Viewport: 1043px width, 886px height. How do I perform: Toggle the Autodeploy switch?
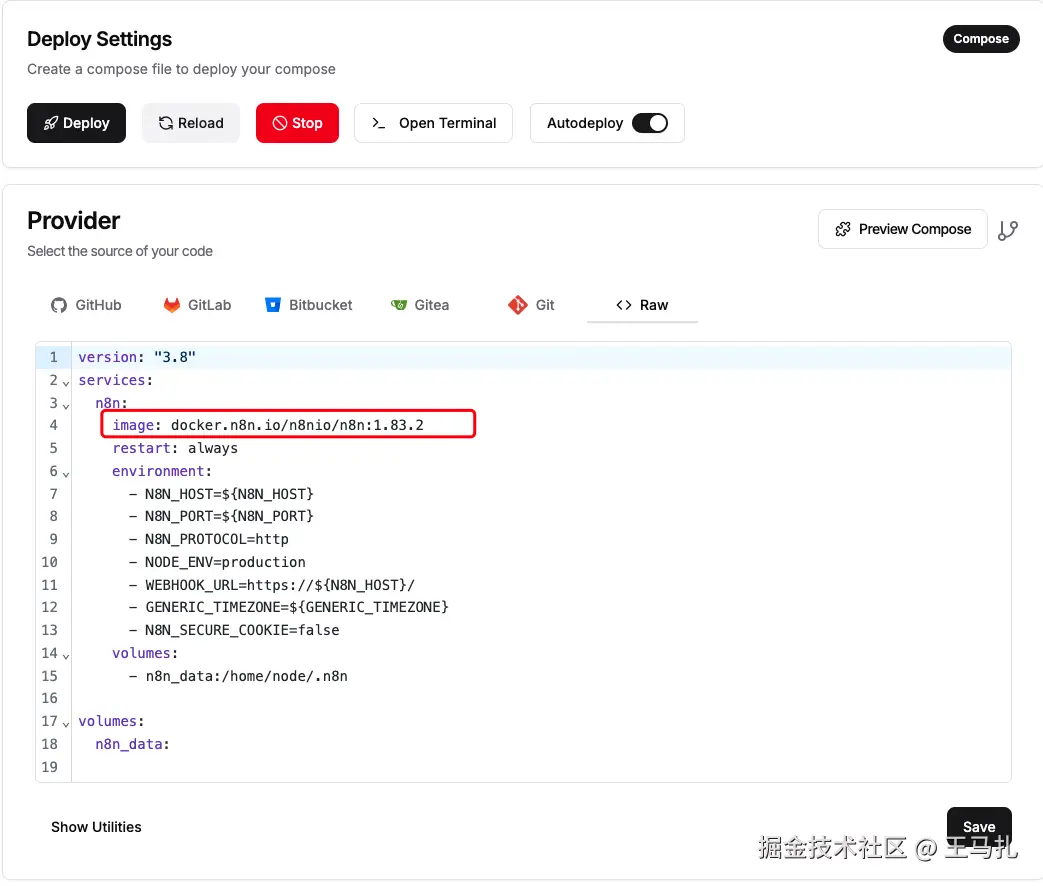[650, 123]
